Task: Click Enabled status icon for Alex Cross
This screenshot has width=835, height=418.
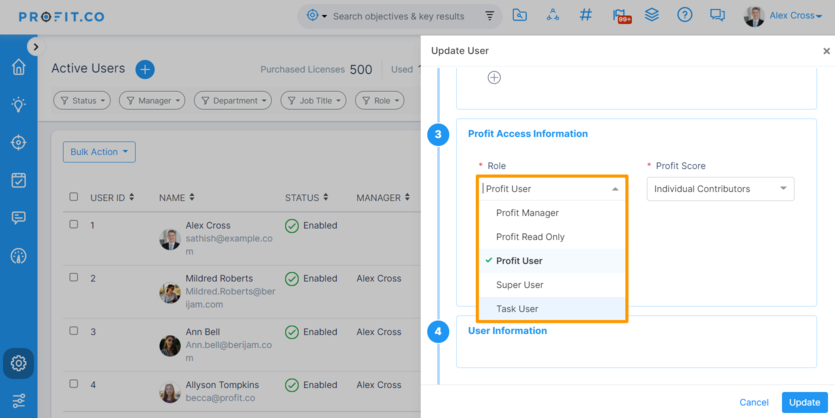Action: pos(292,226)
